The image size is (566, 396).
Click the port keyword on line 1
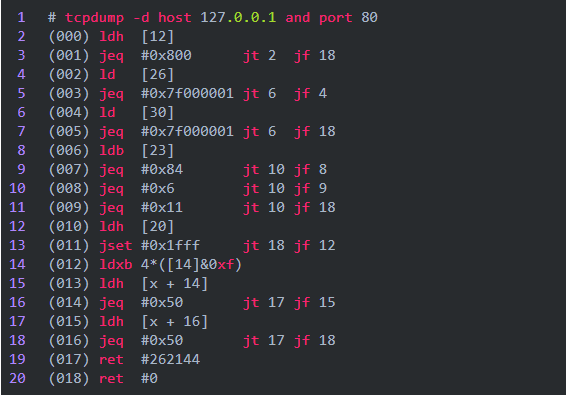pos(336,18)
